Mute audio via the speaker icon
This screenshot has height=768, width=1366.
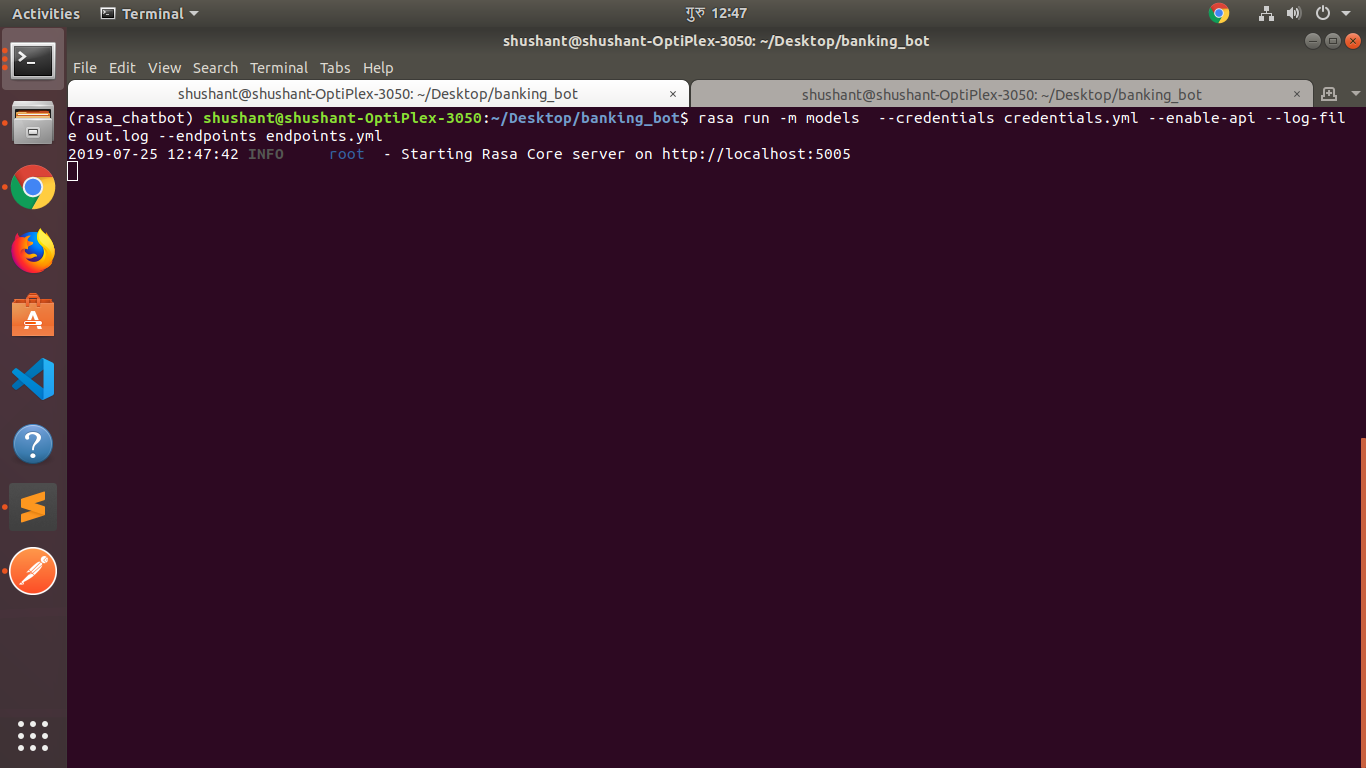tap(1294, 13)
